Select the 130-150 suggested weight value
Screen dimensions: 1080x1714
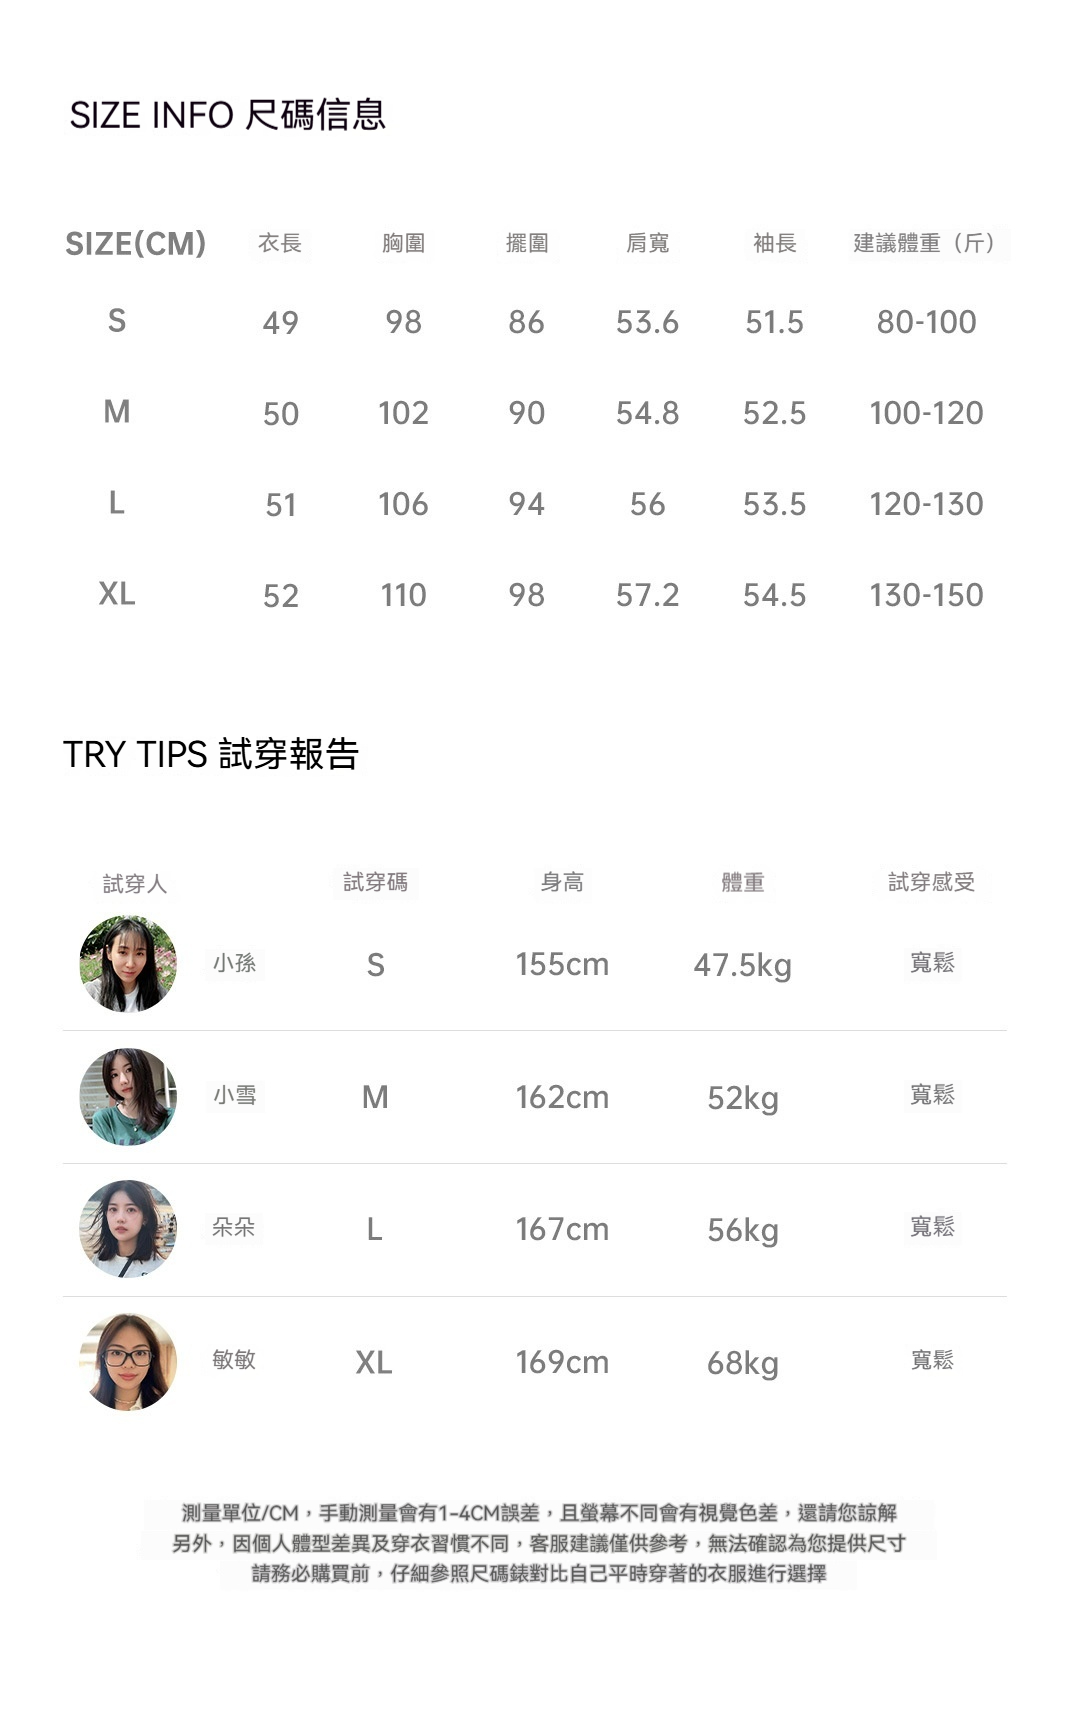click(x=926, y=595)
